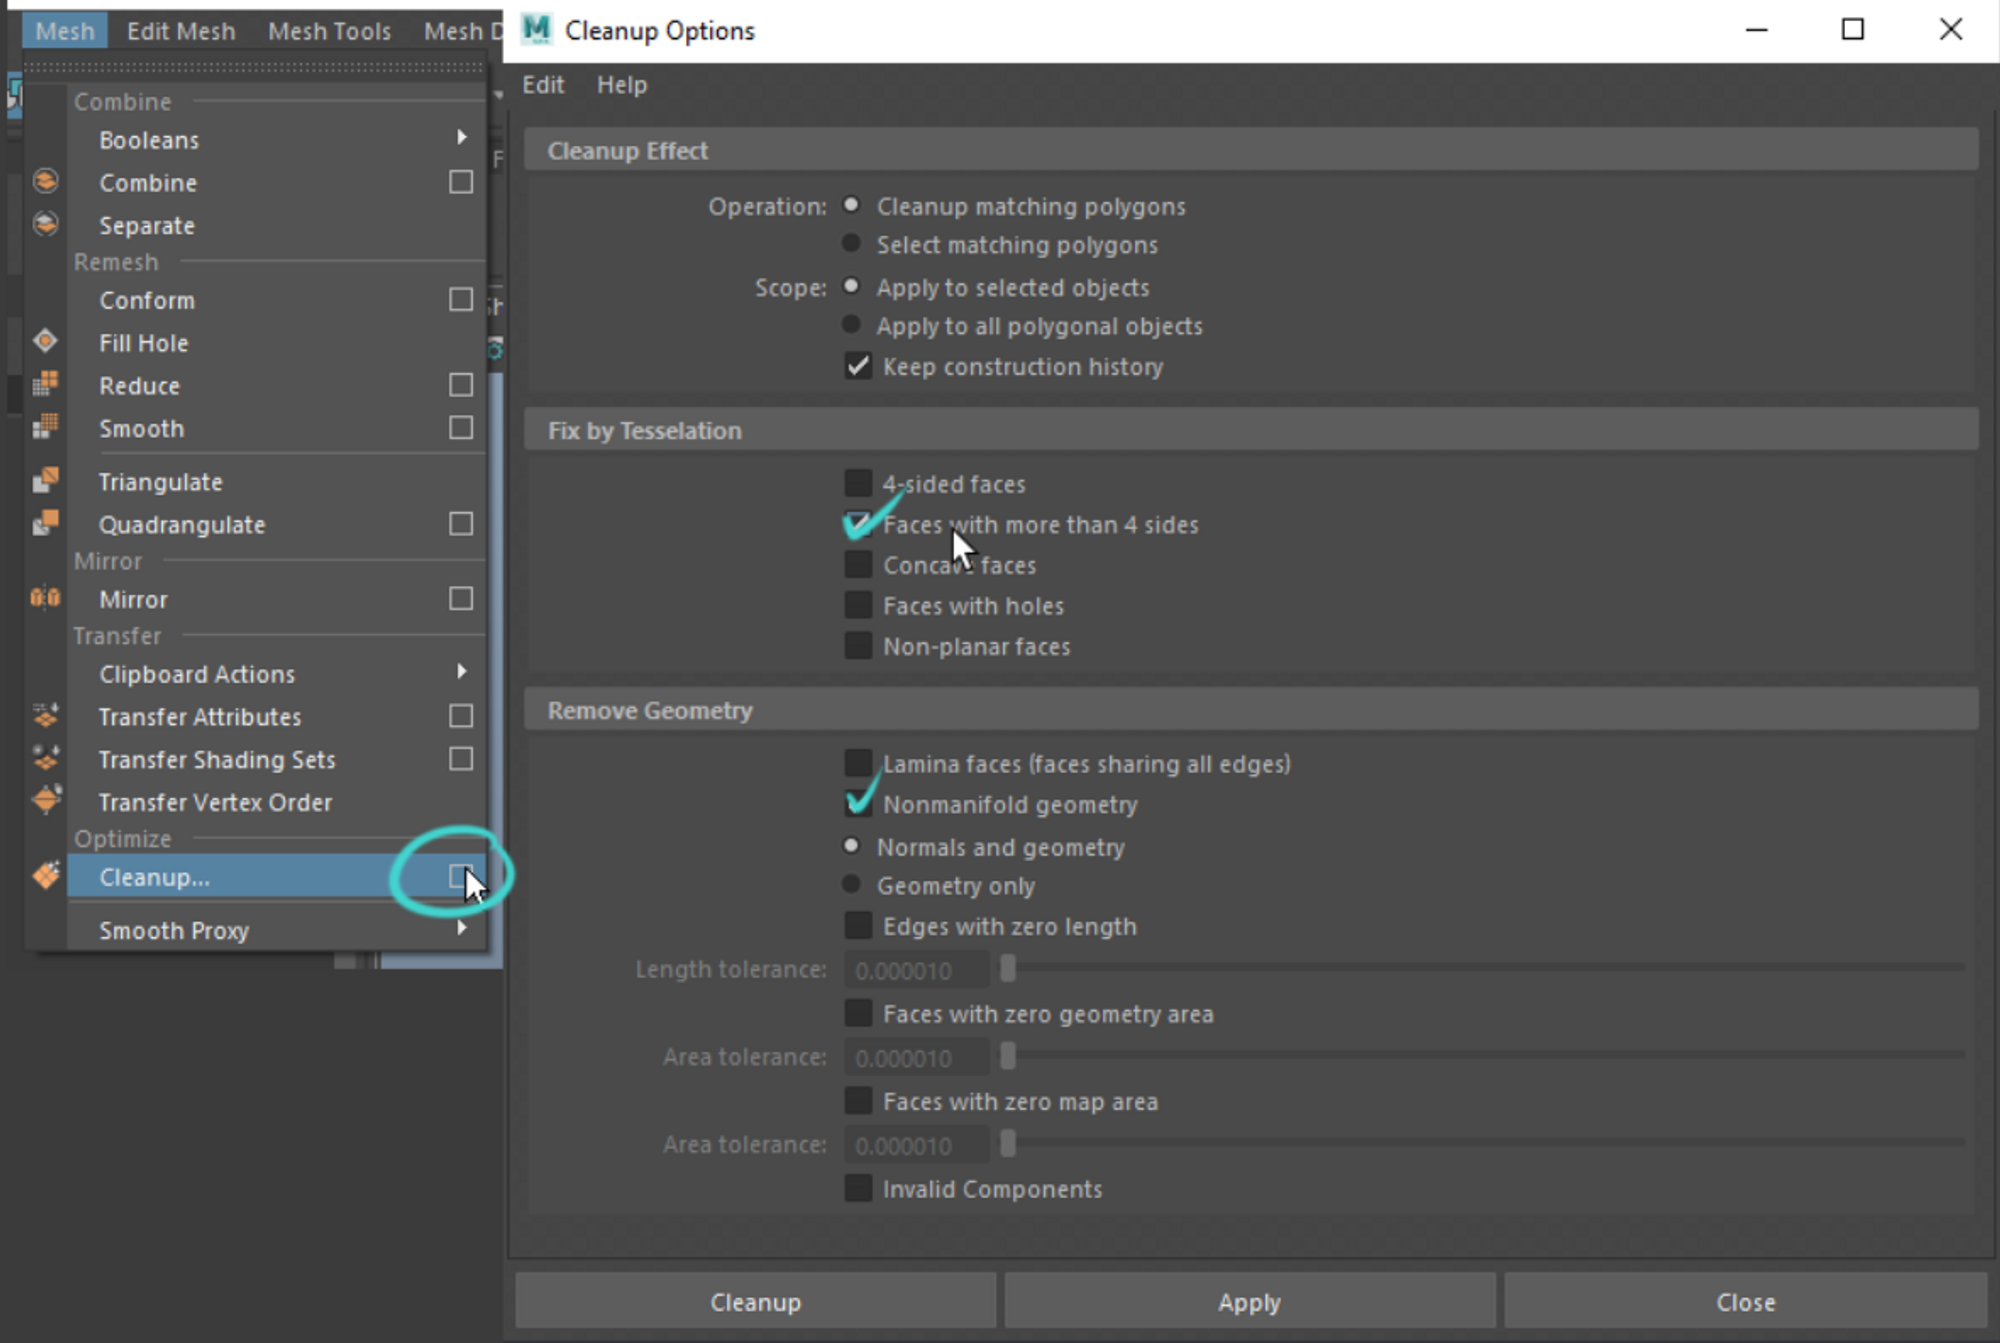Adjust map Area tolerance slider
The image size is (2000, 1343).
1008,1143
